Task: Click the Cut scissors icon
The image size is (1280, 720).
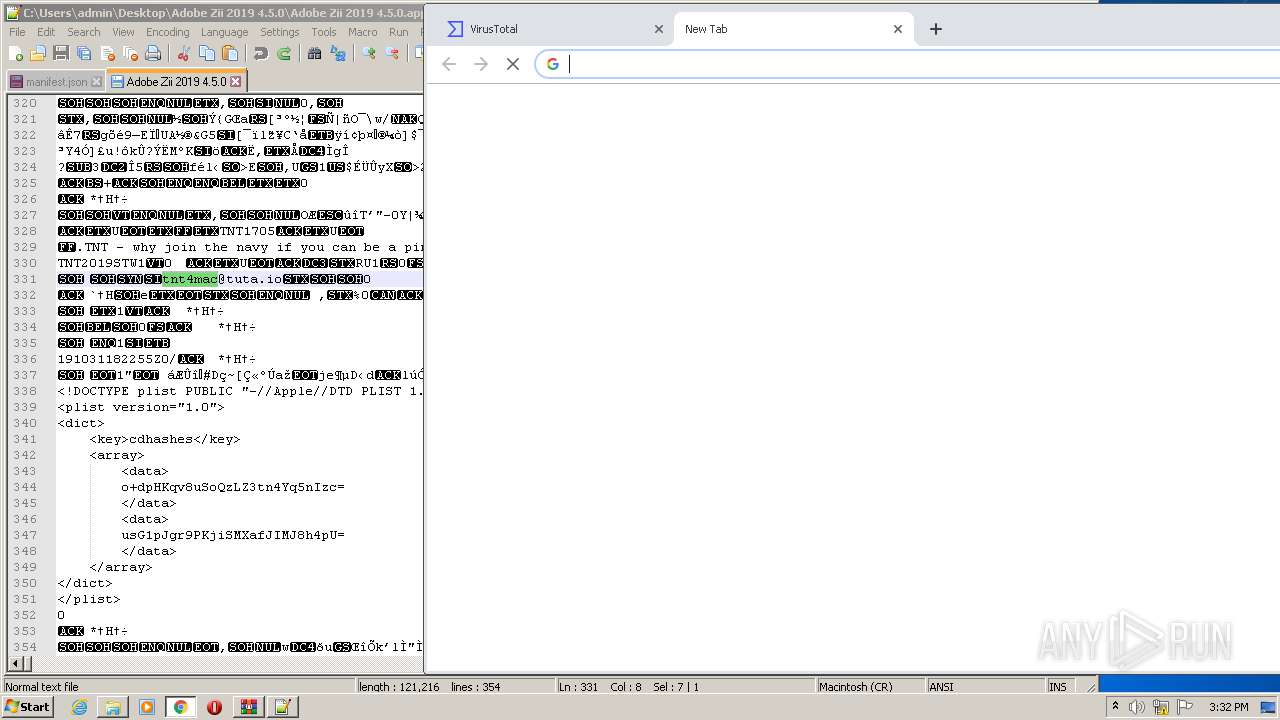Action: [184, 54]
